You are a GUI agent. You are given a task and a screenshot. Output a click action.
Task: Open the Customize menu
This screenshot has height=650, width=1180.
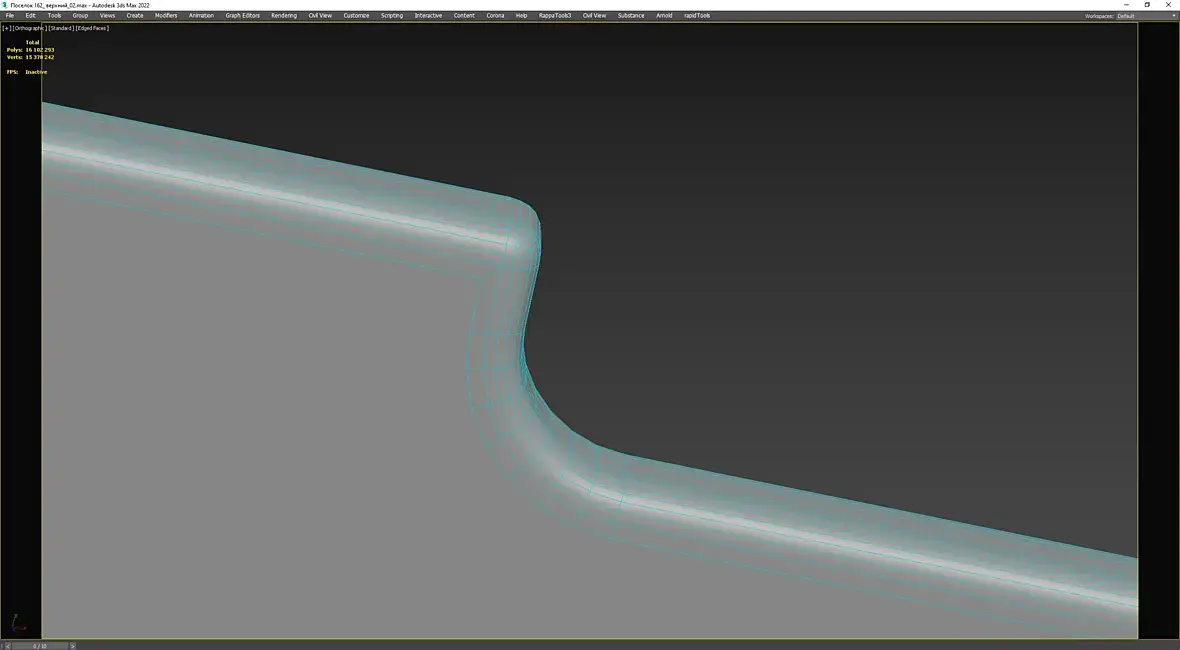356,15
